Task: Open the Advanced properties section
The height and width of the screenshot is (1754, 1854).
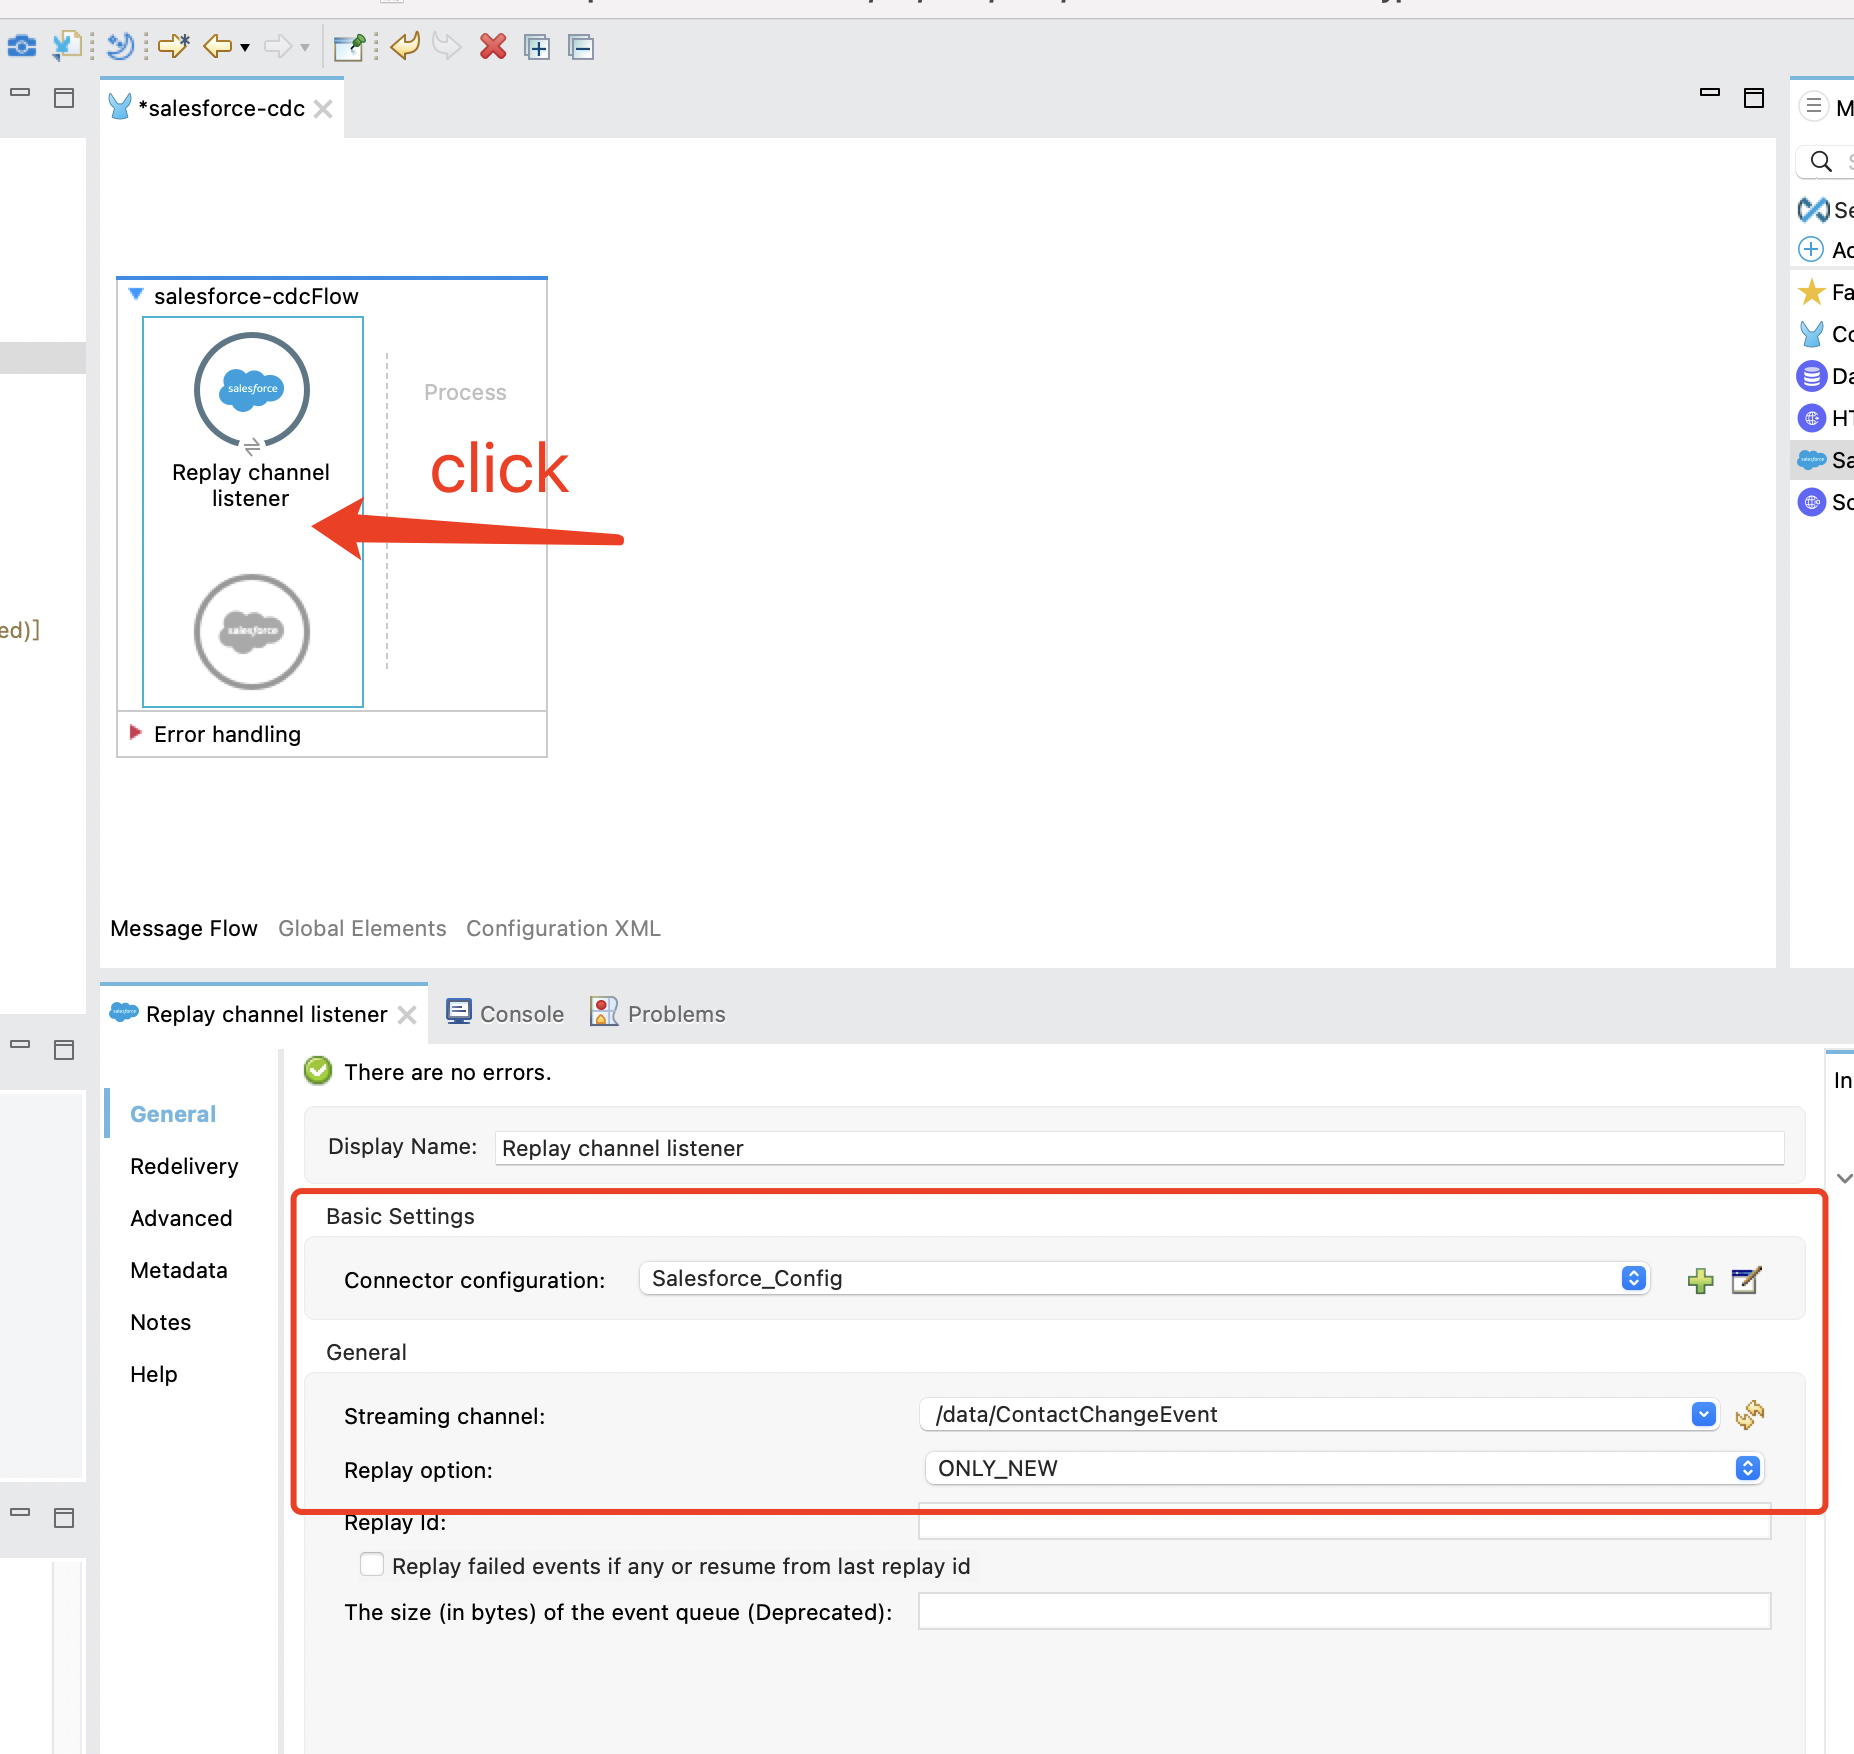Action: click(x=181, y=1218)
